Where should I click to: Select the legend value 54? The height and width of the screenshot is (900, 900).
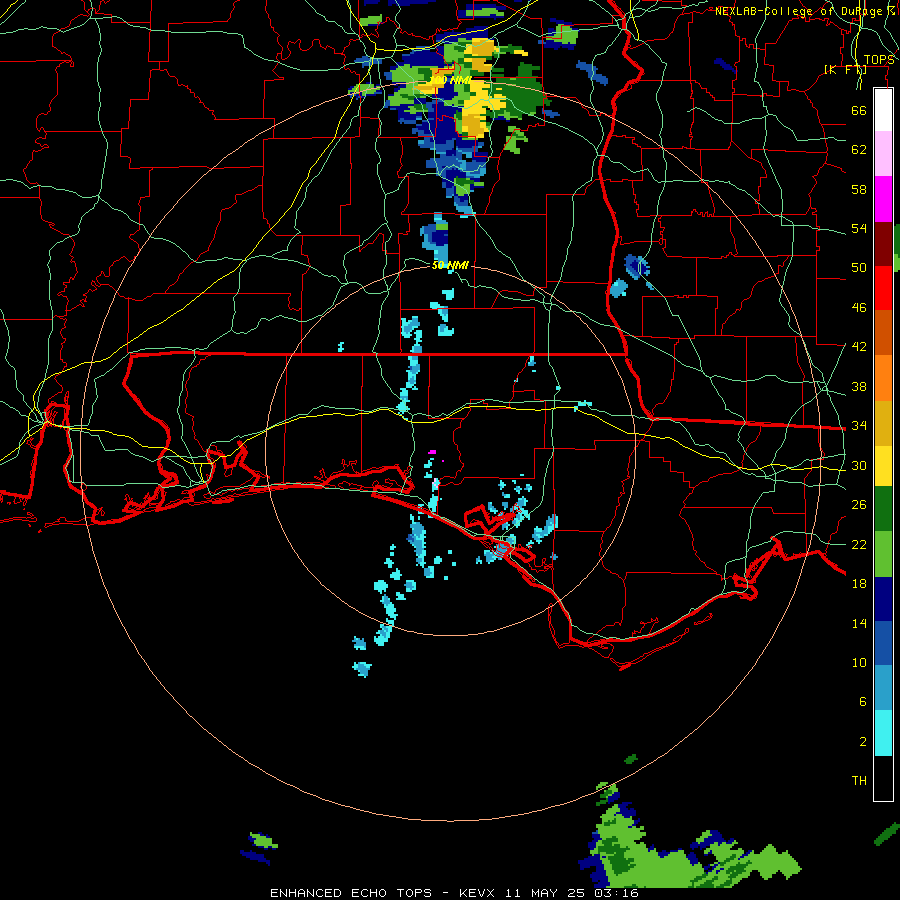coord(859,228)
